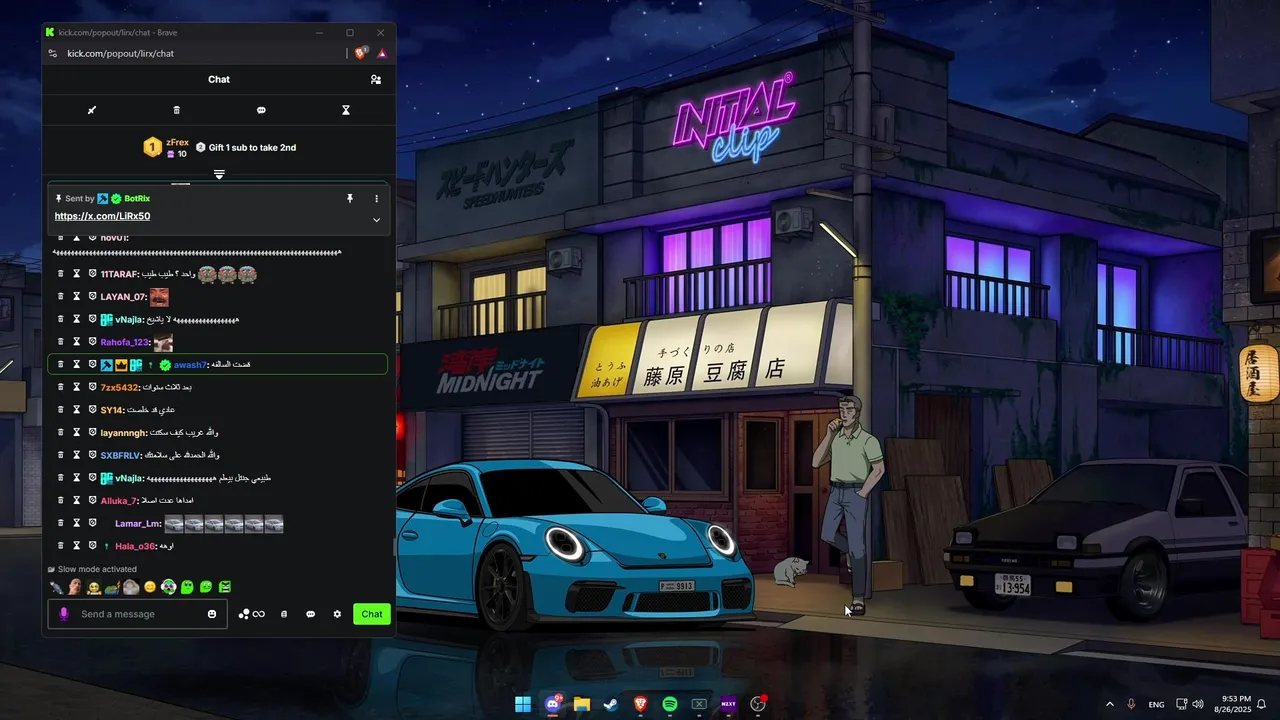This screenshot has height=720, width=1280.
Task: Click the shield icon next to Rahofa_123
Action: (x=93, y=342)
